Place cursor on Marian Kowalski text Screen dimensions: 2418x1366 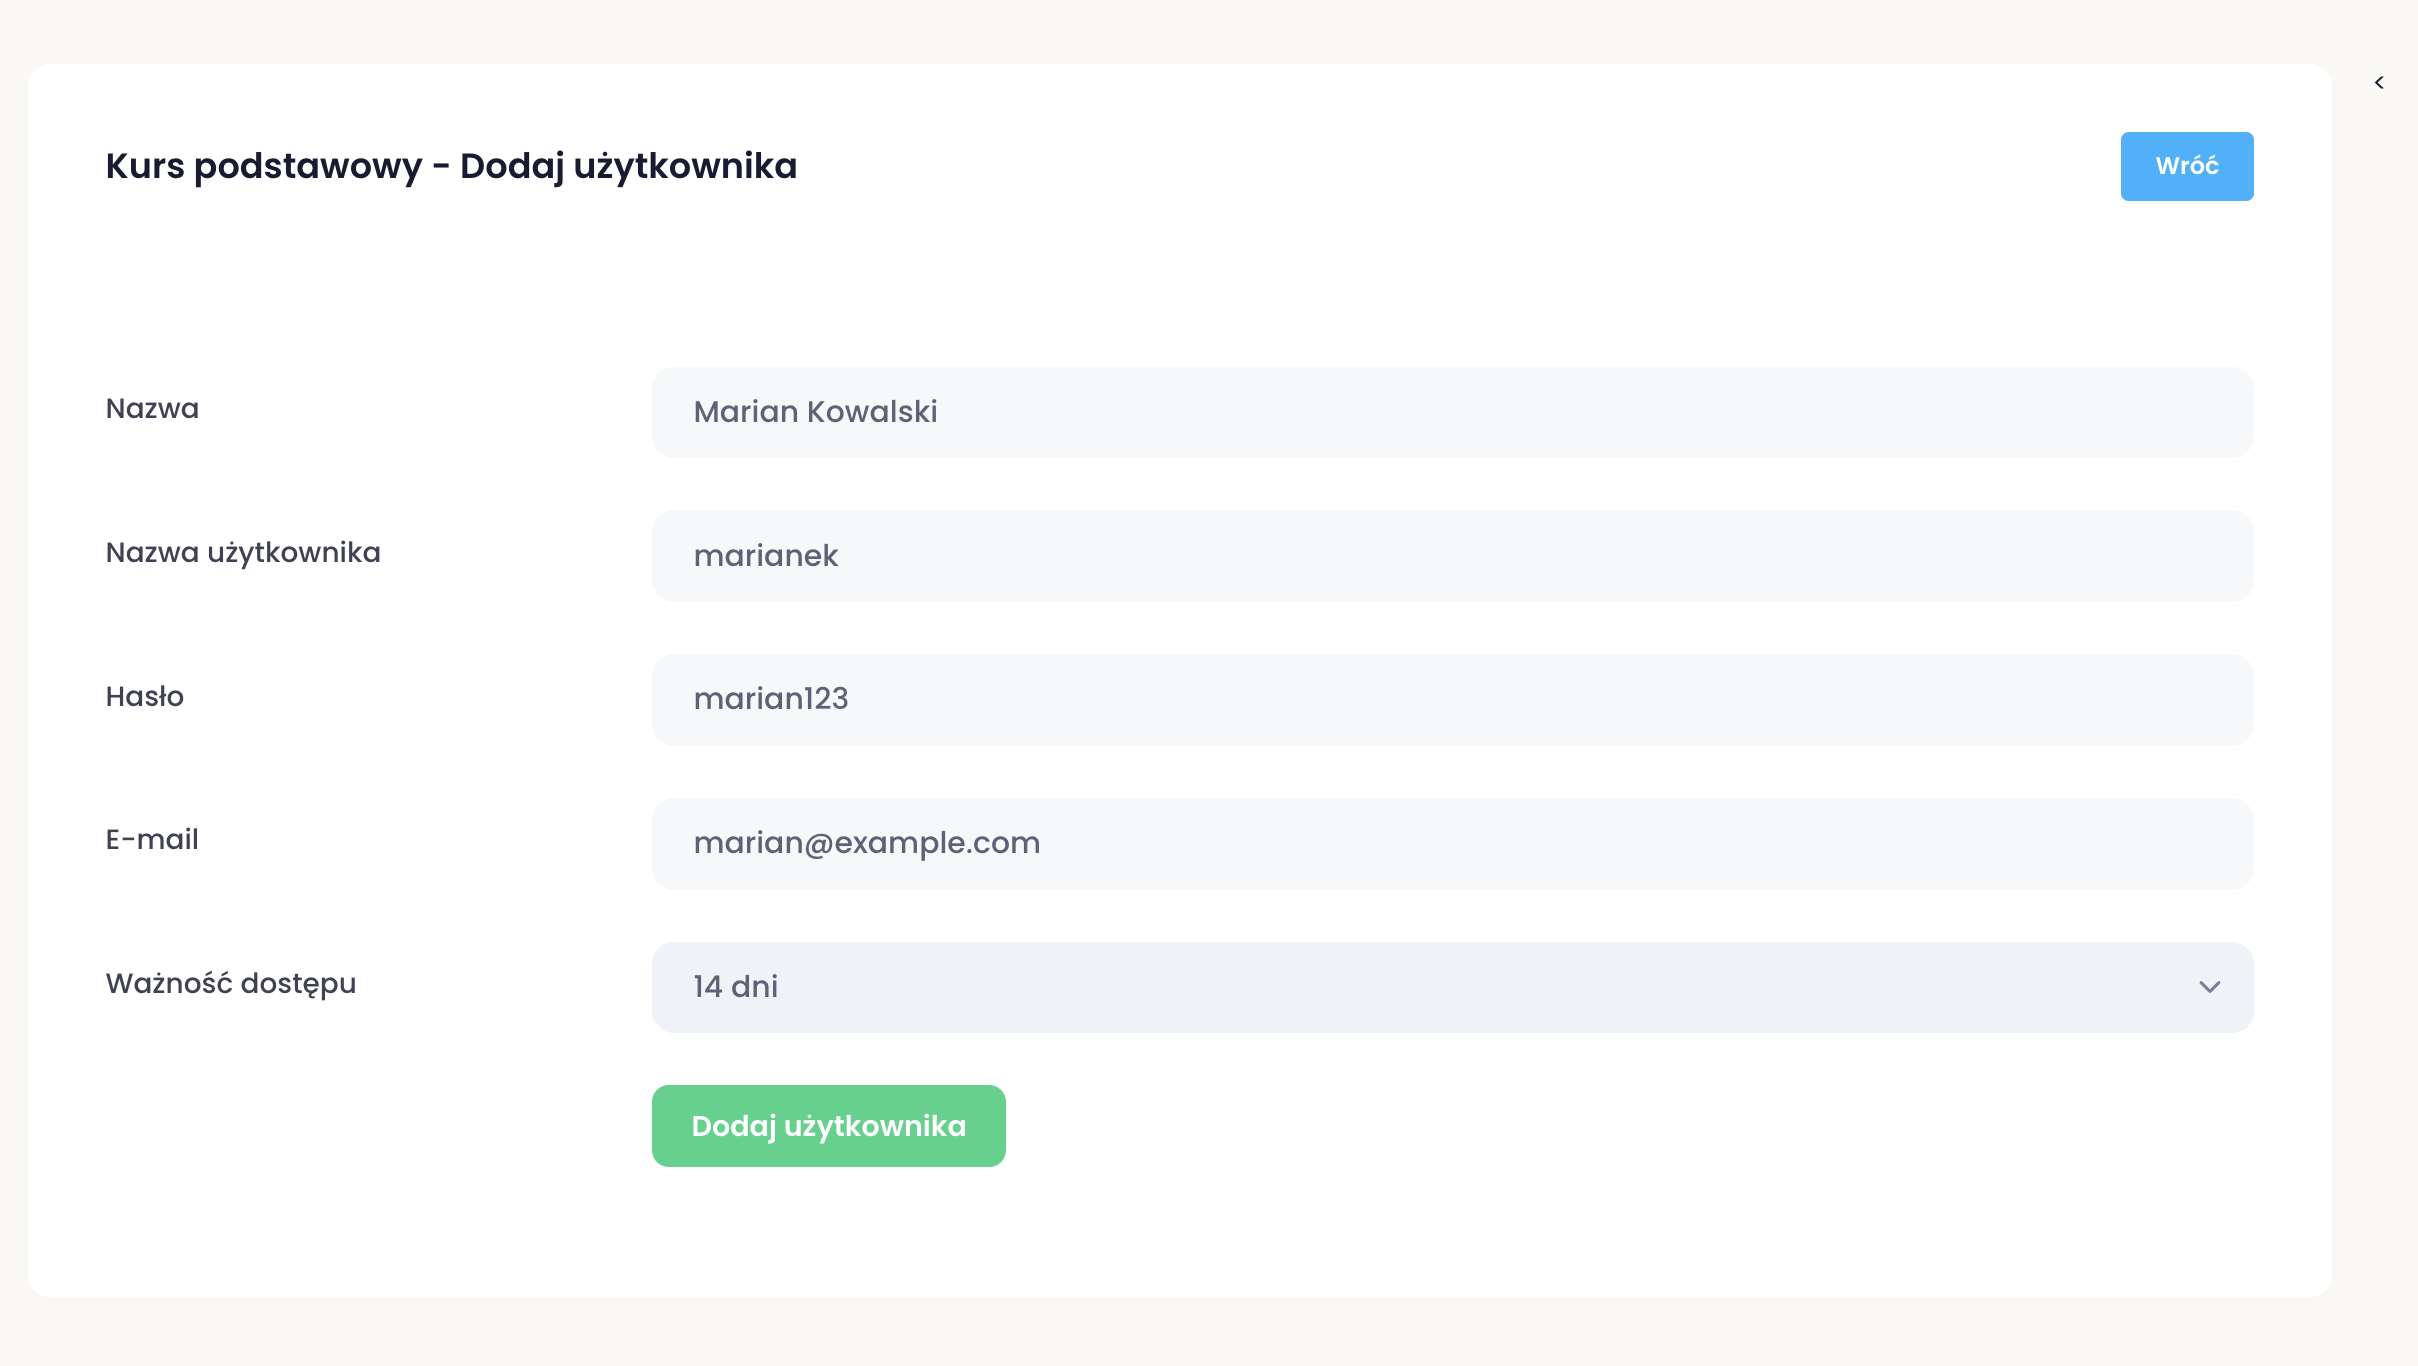(815, 412)
